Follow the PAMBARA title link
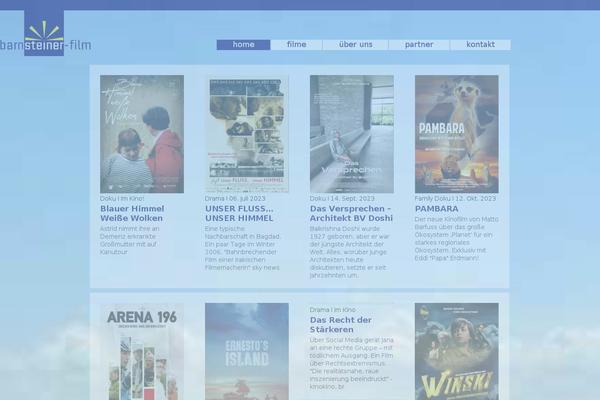600x400 pixels. pyautogui.click(x=437, y=209)
